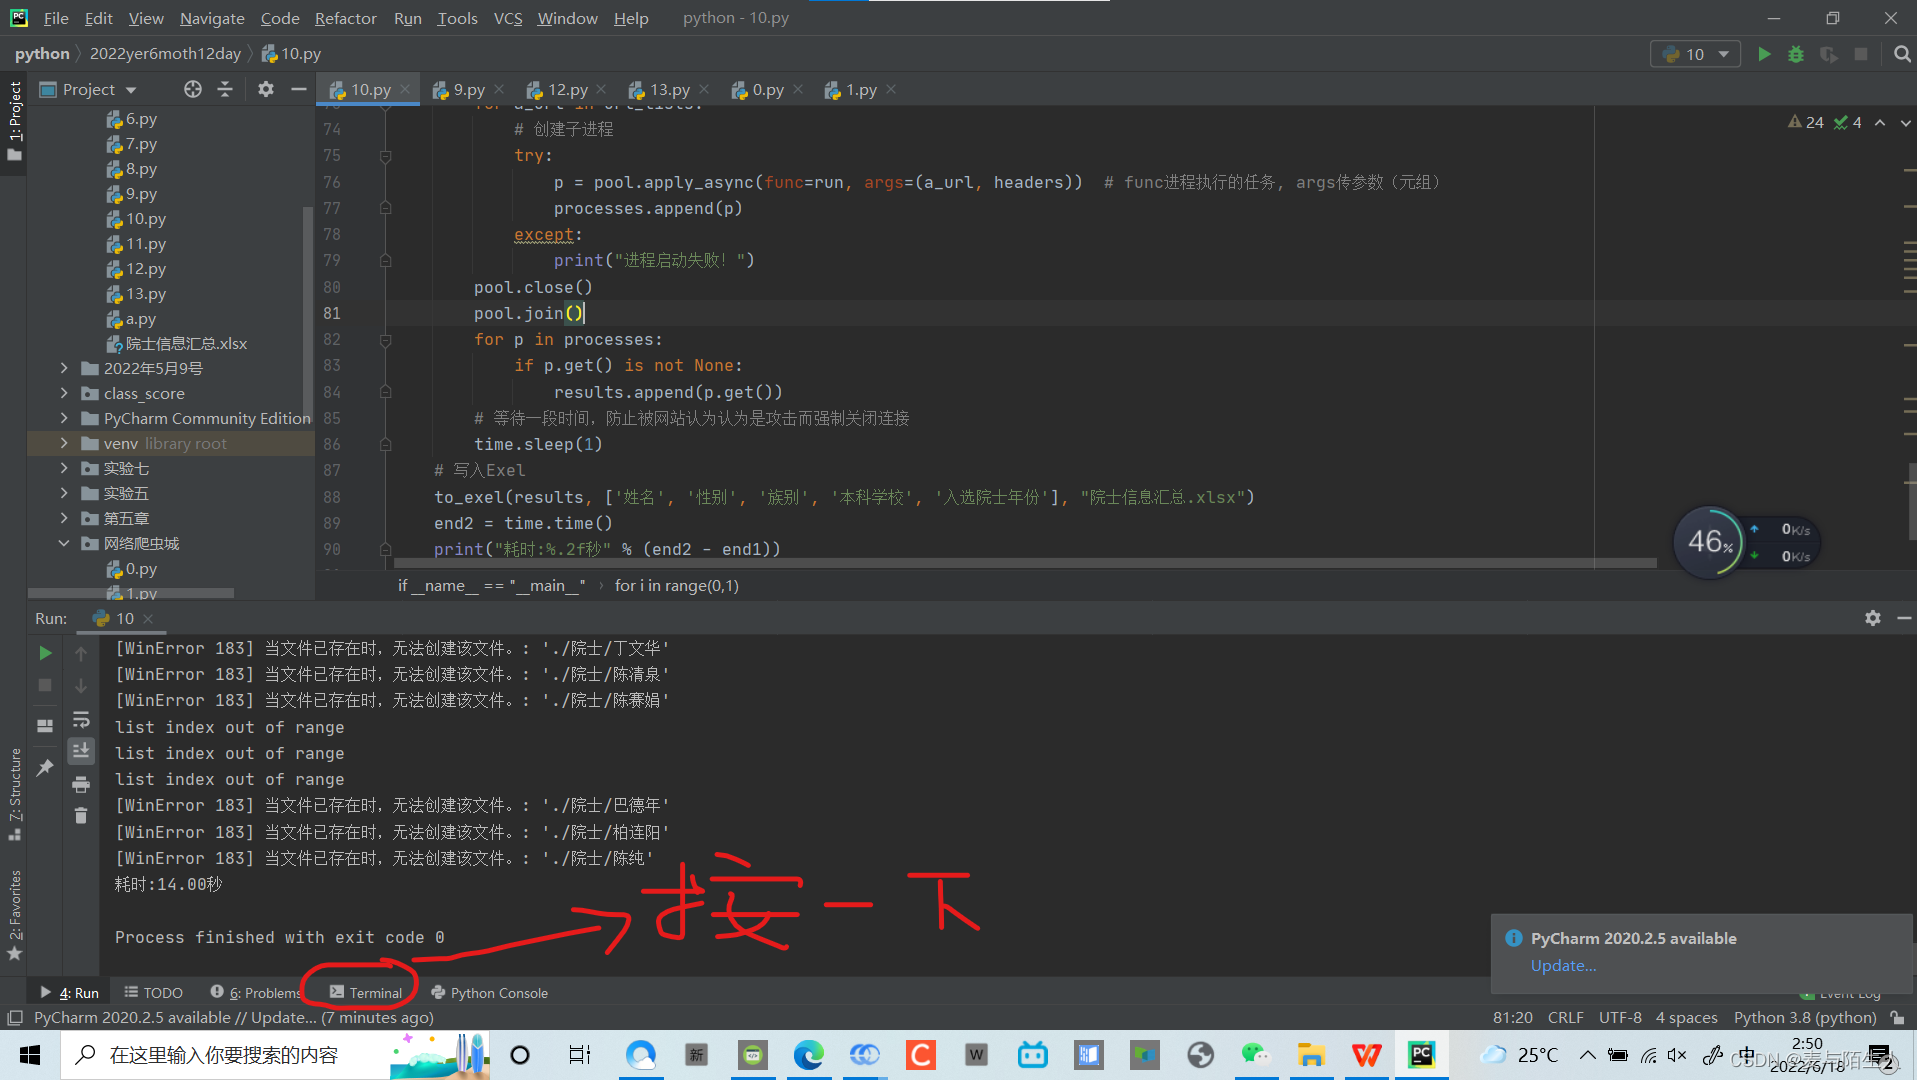The width and height of the screenshot is (1917, 1080).
Task: Expand the class_score folder
Action: click(64, 393)
